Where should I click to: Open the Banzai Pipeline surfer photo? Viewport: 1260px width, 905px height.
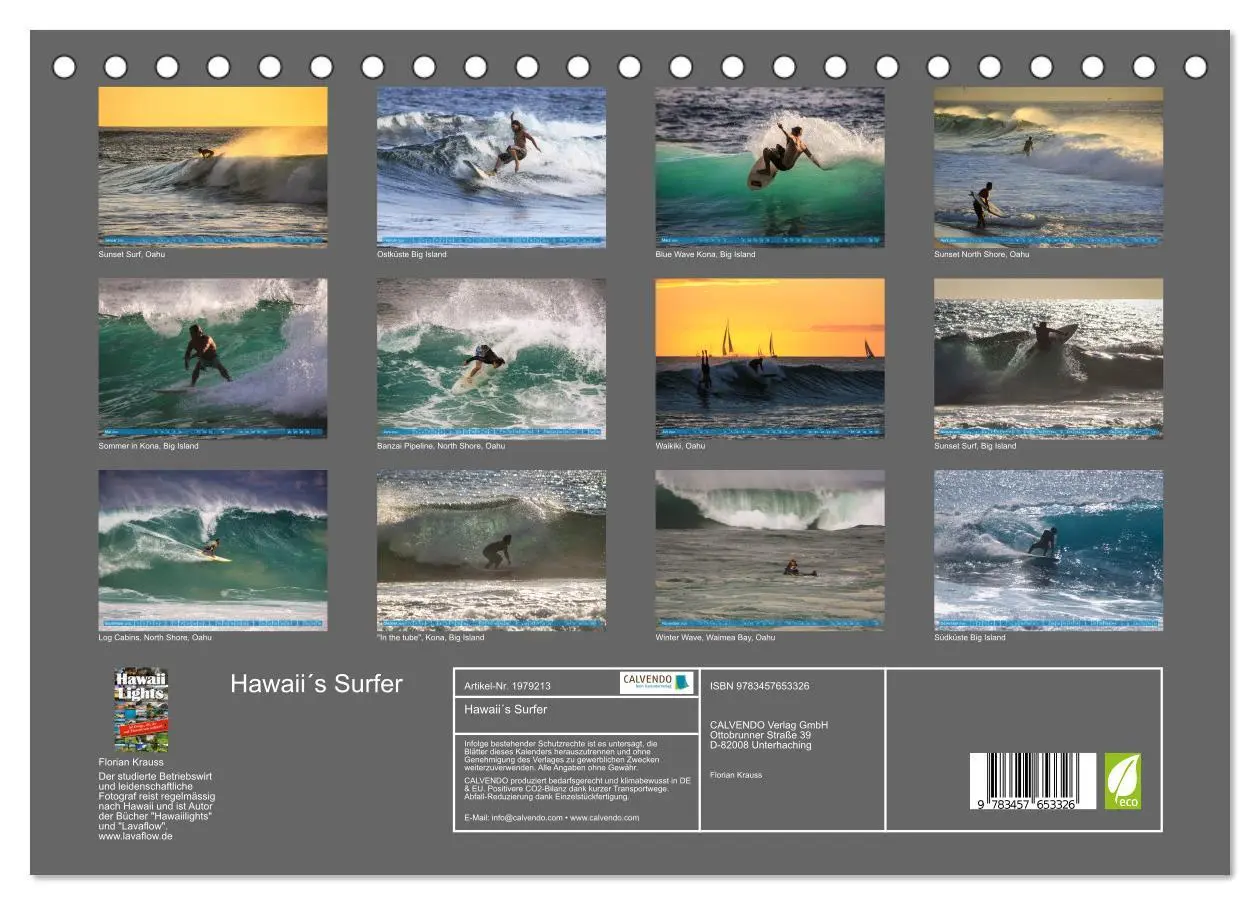tap(491, 358)
